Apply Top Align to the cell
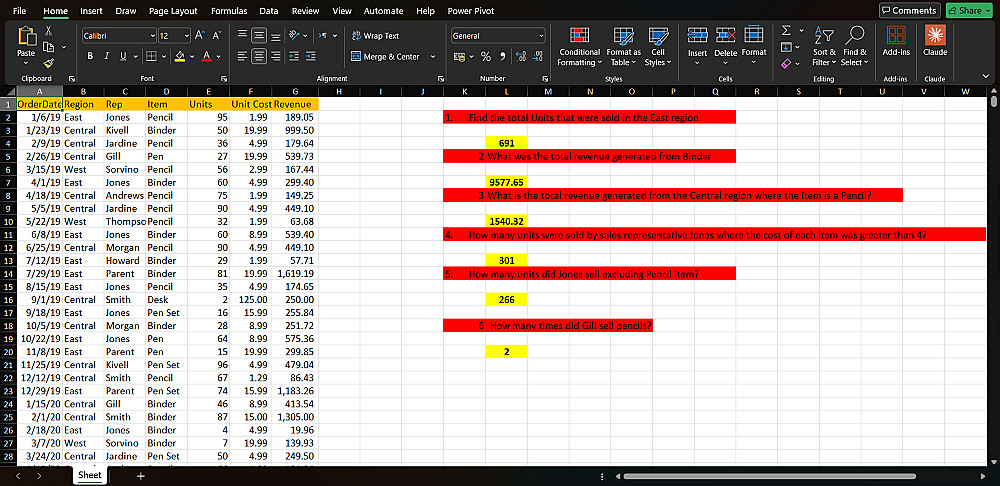1000x486 pixels. click(x=243, y=36)
